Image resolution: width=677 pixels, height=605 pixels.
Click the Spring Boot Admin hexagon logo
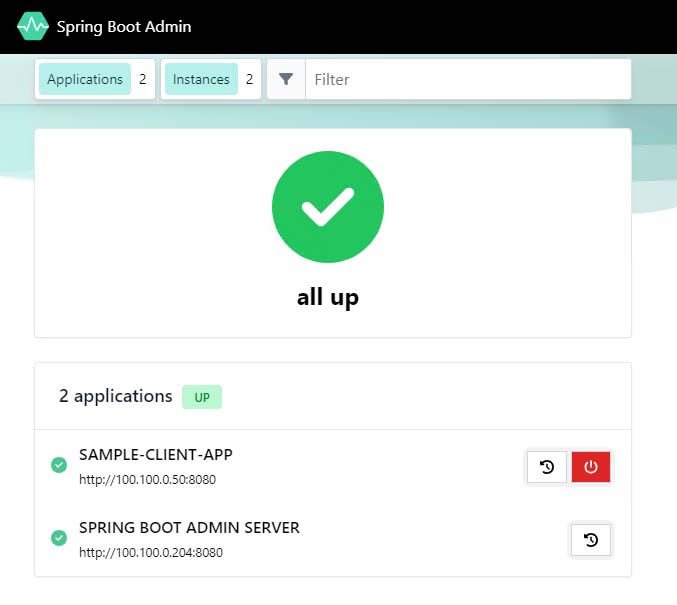[x=33, y=26]
